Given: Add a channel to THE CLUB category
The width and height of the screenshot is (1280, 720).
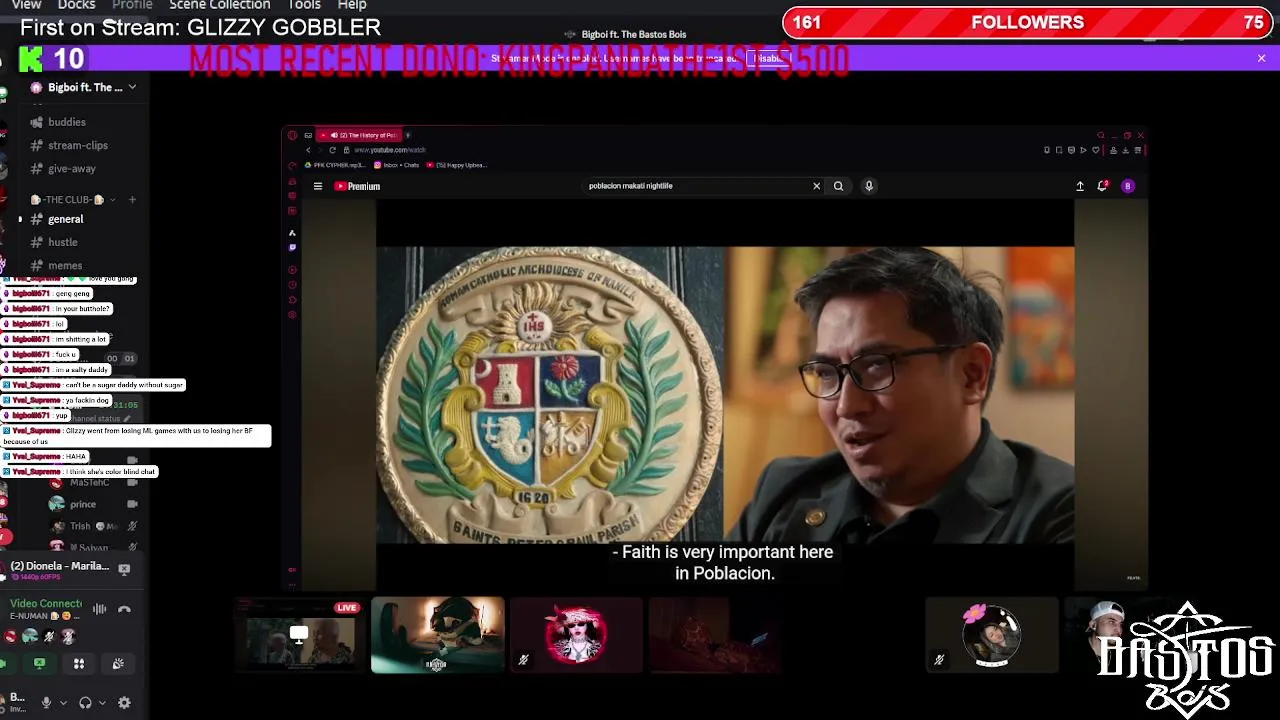Looking at the screenshot, I should pos(131,199).
